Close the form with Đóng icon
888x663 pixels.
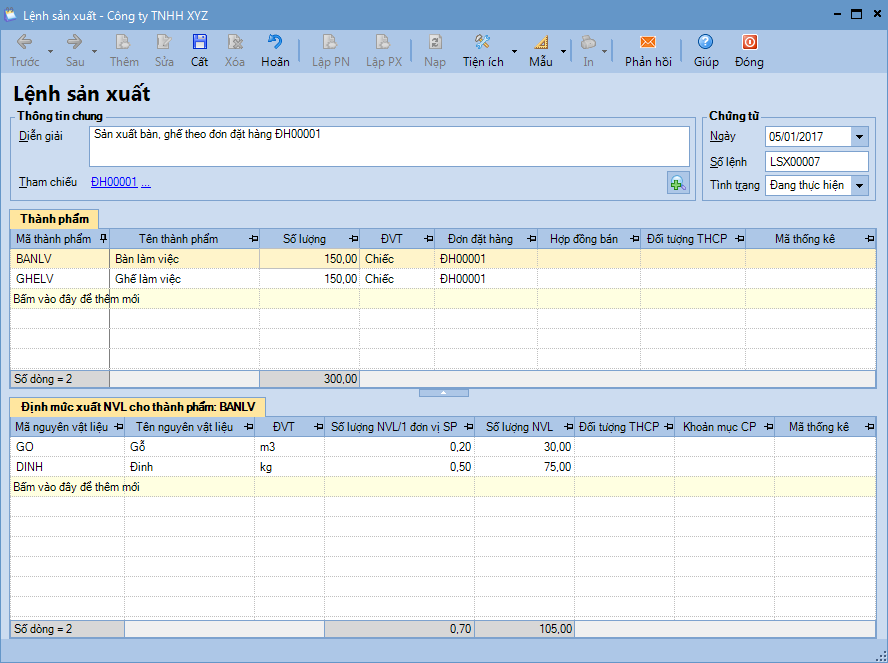(x=749, y=43)
